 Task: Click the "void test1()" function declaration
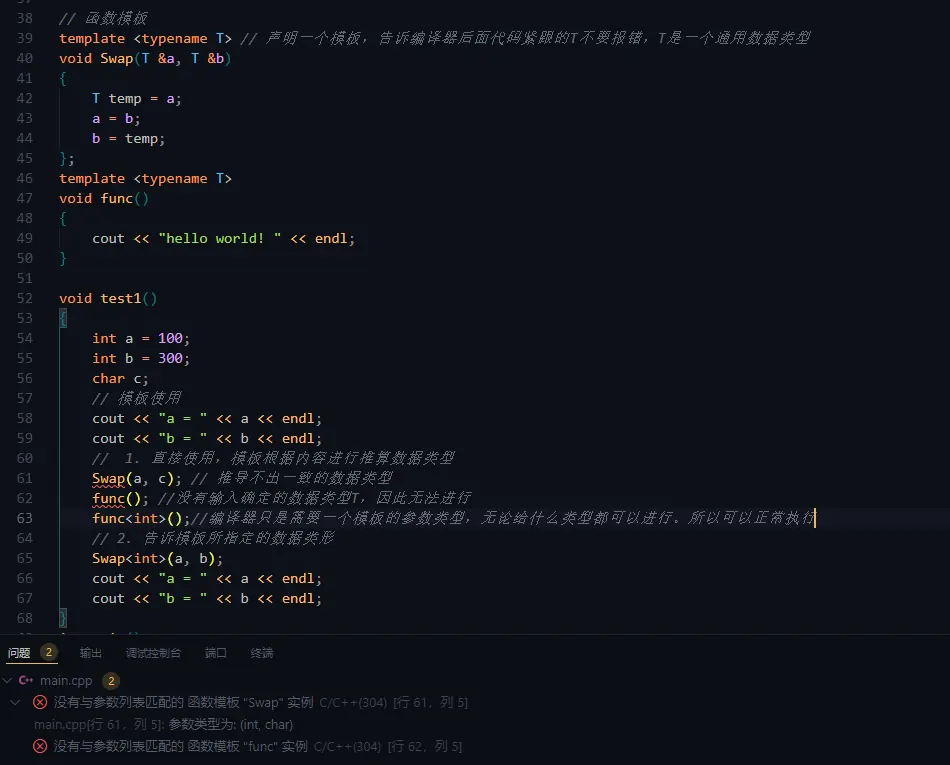[108, 299]
